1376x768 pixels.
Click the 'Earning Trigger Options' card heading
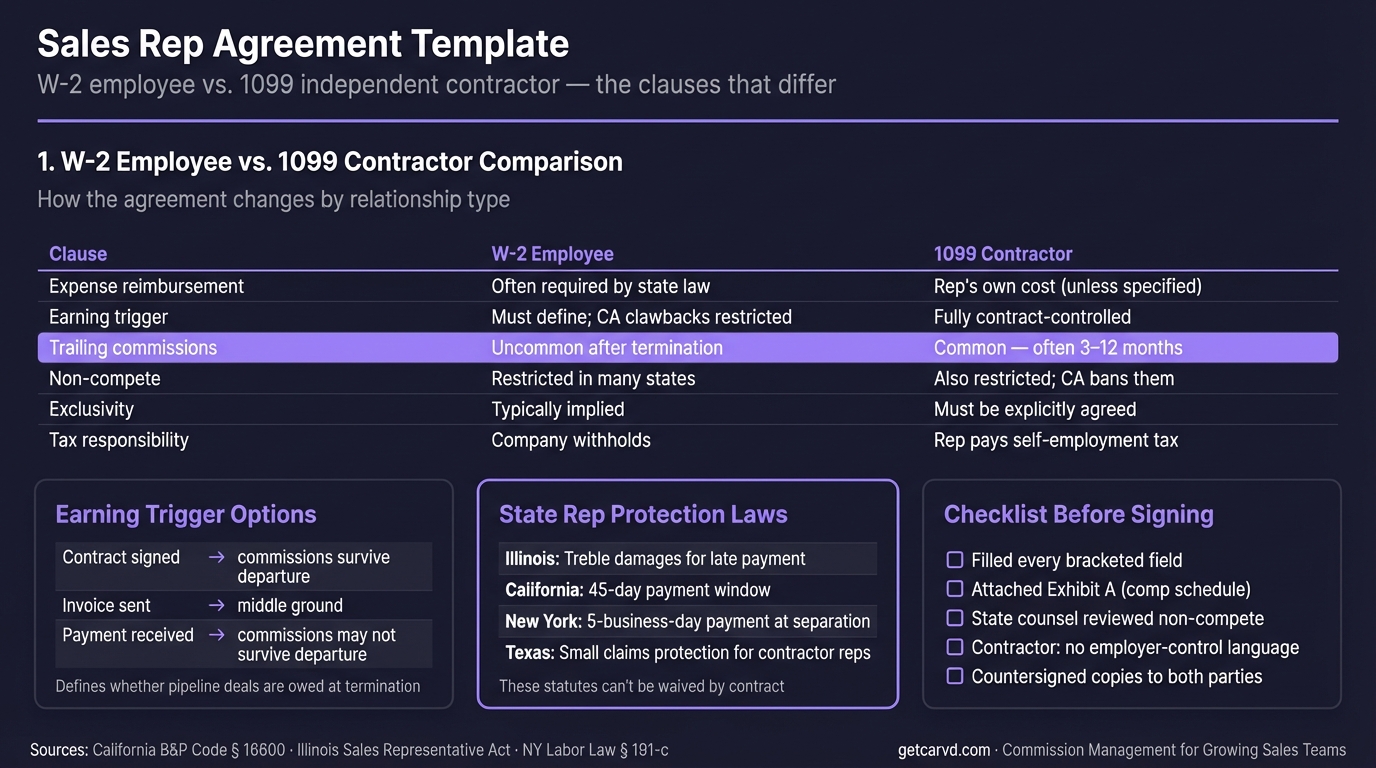tap(186, 515)
